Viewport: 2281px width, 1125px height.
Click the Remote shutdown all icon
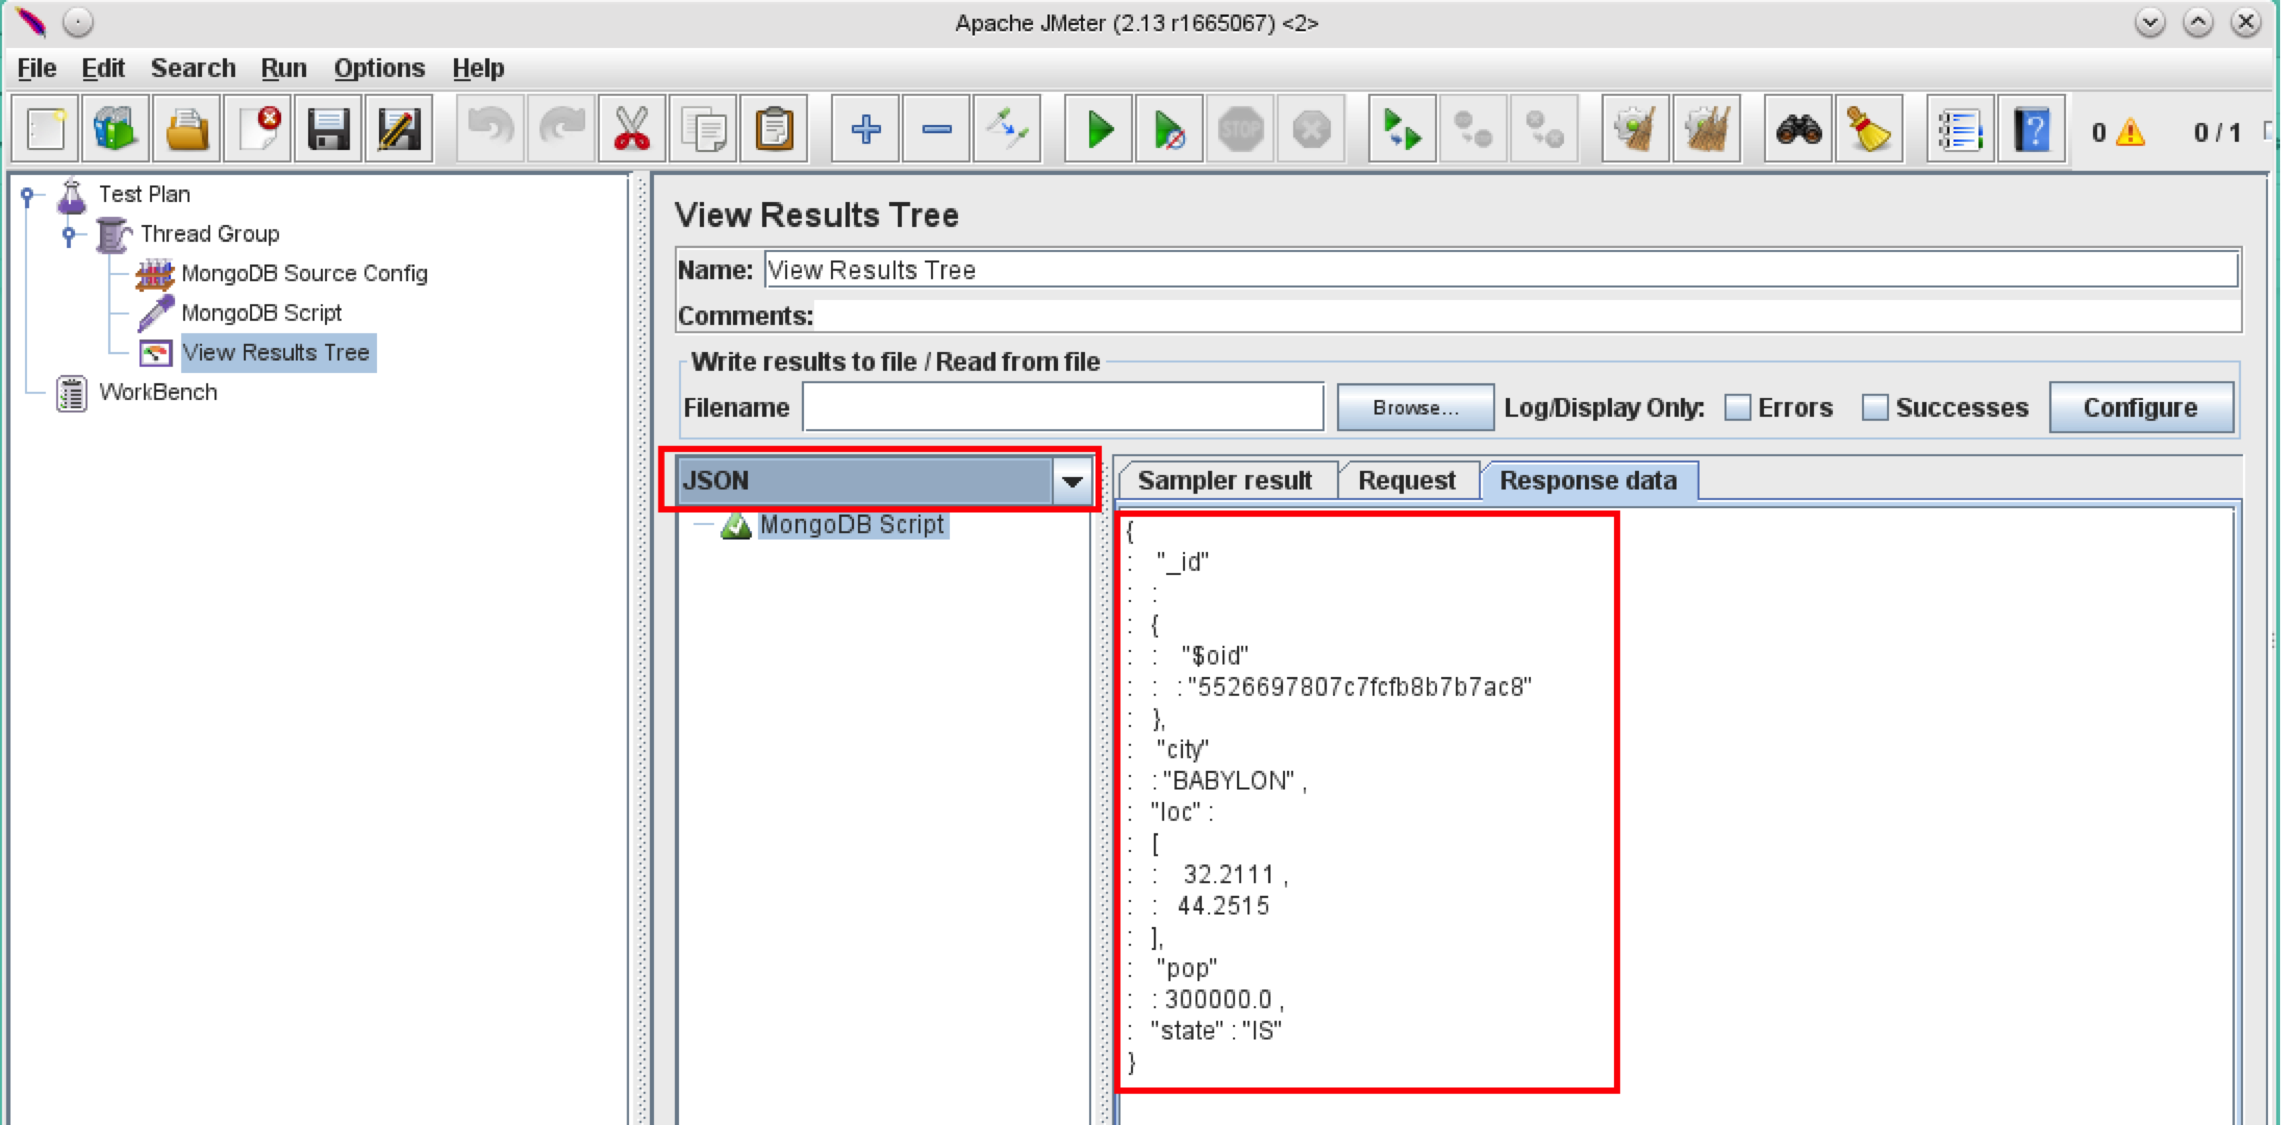1544,130
